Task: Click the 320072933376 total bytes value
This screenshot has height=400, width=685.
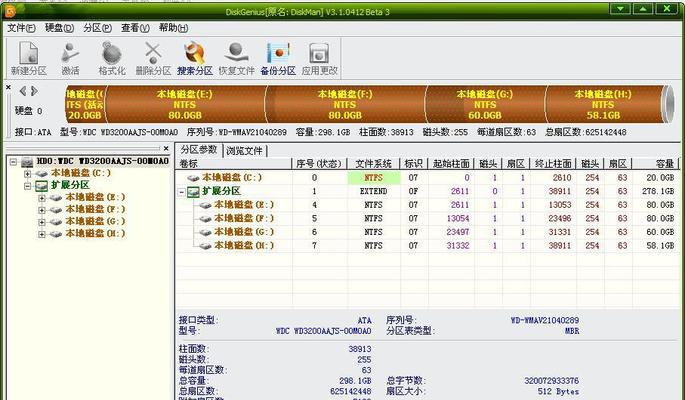Action: coord(551,381)
